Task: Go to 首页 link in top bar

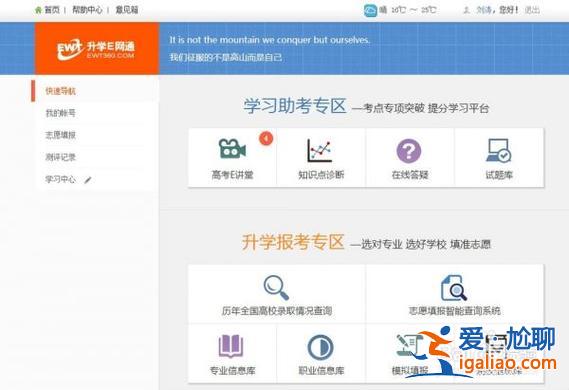Action: point(52,10)
